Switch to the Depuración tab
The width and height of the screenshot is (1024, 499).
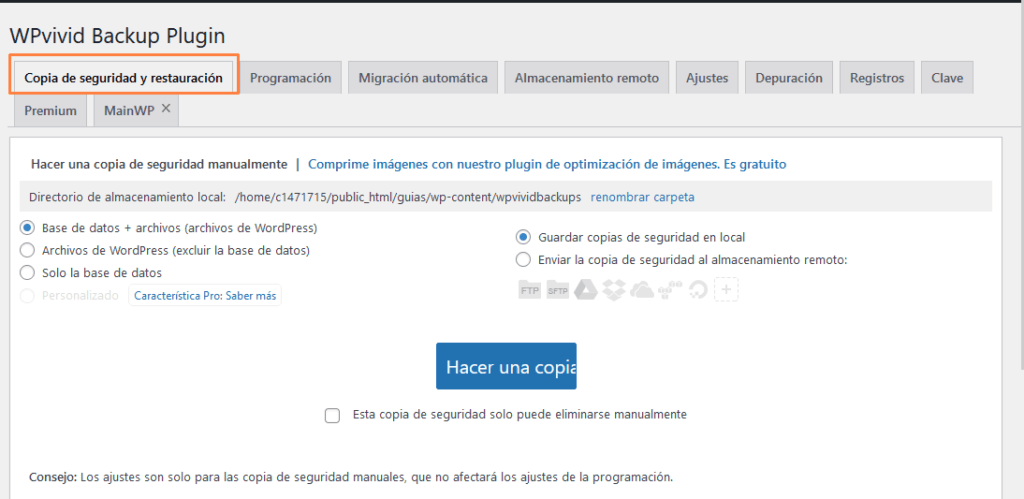coord(789,78)
